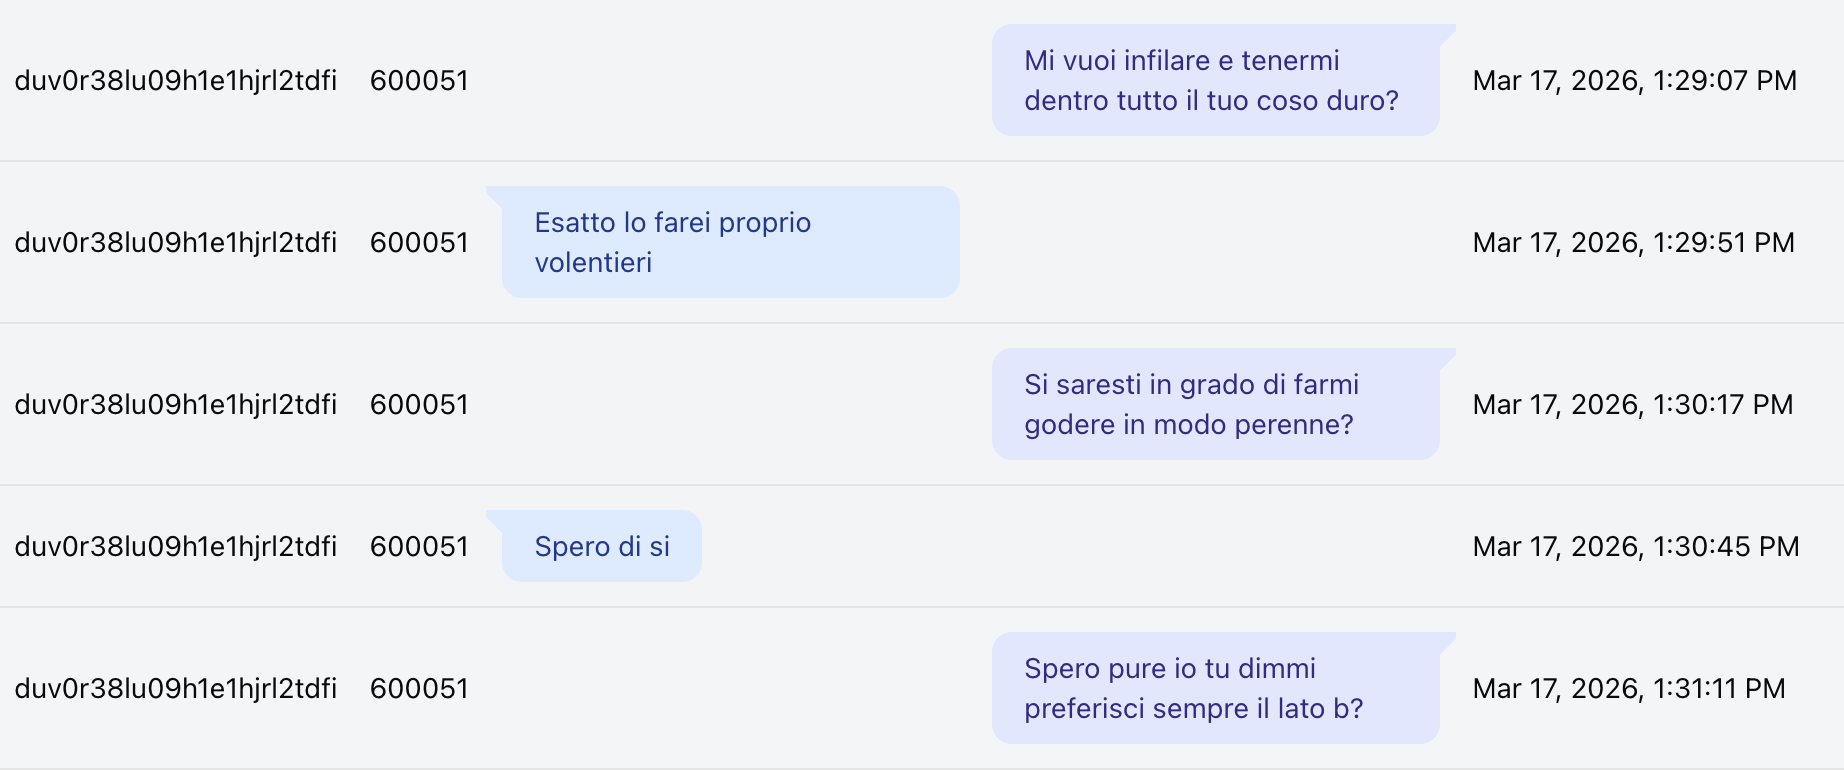The width and height of the screenshot is (1844, 770).
Task: Click 600051 in the 1:31:11 PM row
Action: [x=419, y=688]
